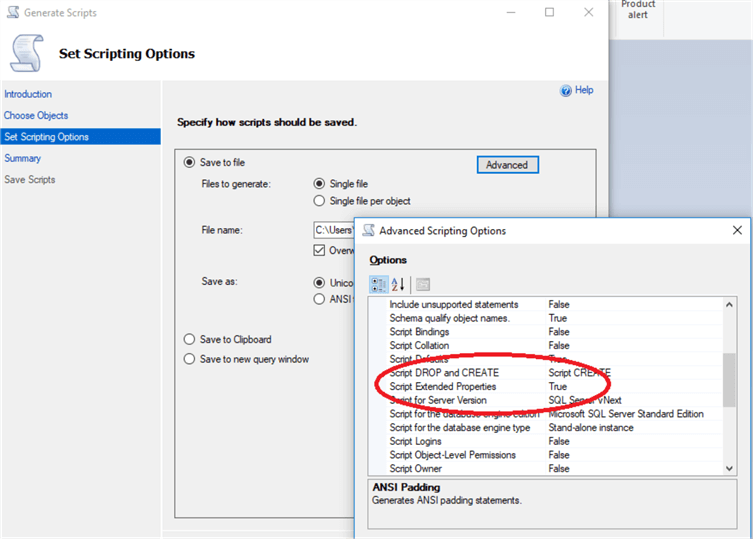Click the Help question mark icon
Viewport: 753px width, 539px height.
point(566,91)
